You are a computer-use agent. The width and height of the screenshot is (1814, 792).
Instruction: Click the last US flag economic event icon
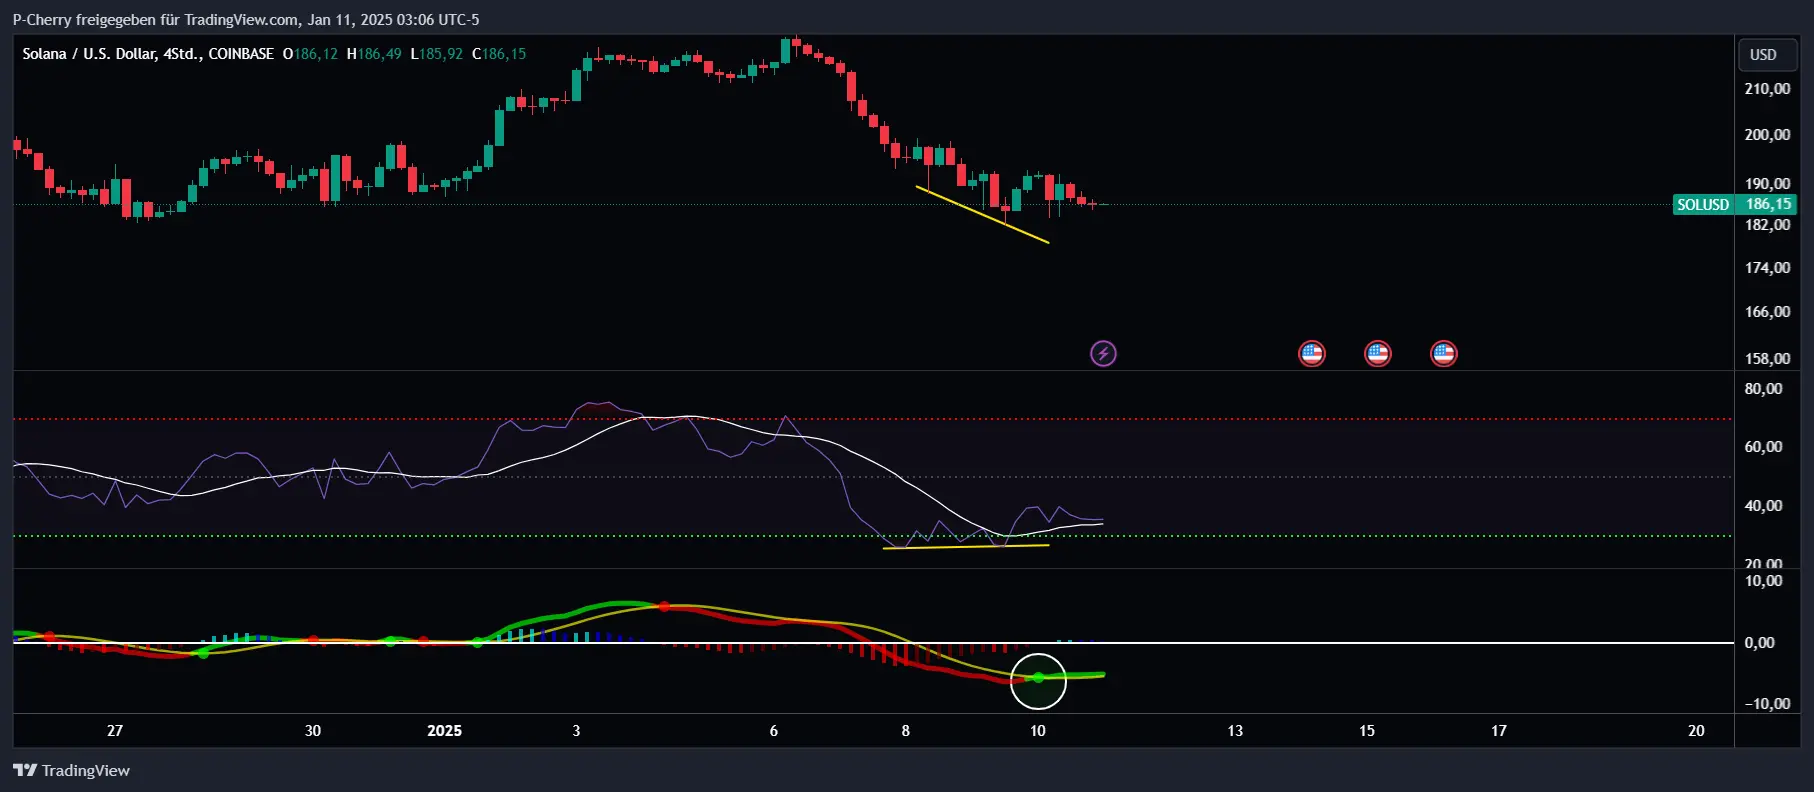click(x=1443, y=353)
